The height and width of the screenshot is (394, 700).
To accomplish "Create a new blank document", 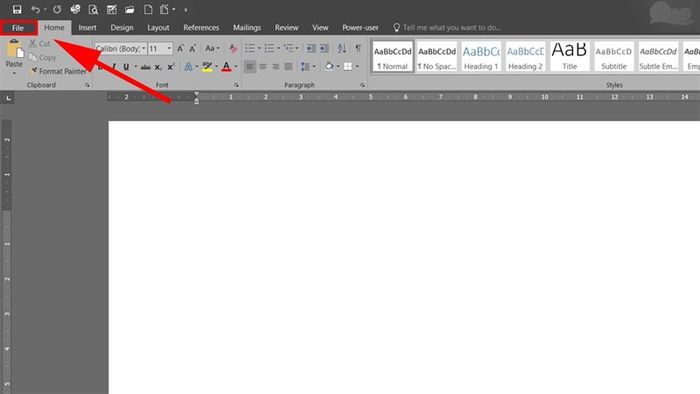I will (x=148, y=9).
